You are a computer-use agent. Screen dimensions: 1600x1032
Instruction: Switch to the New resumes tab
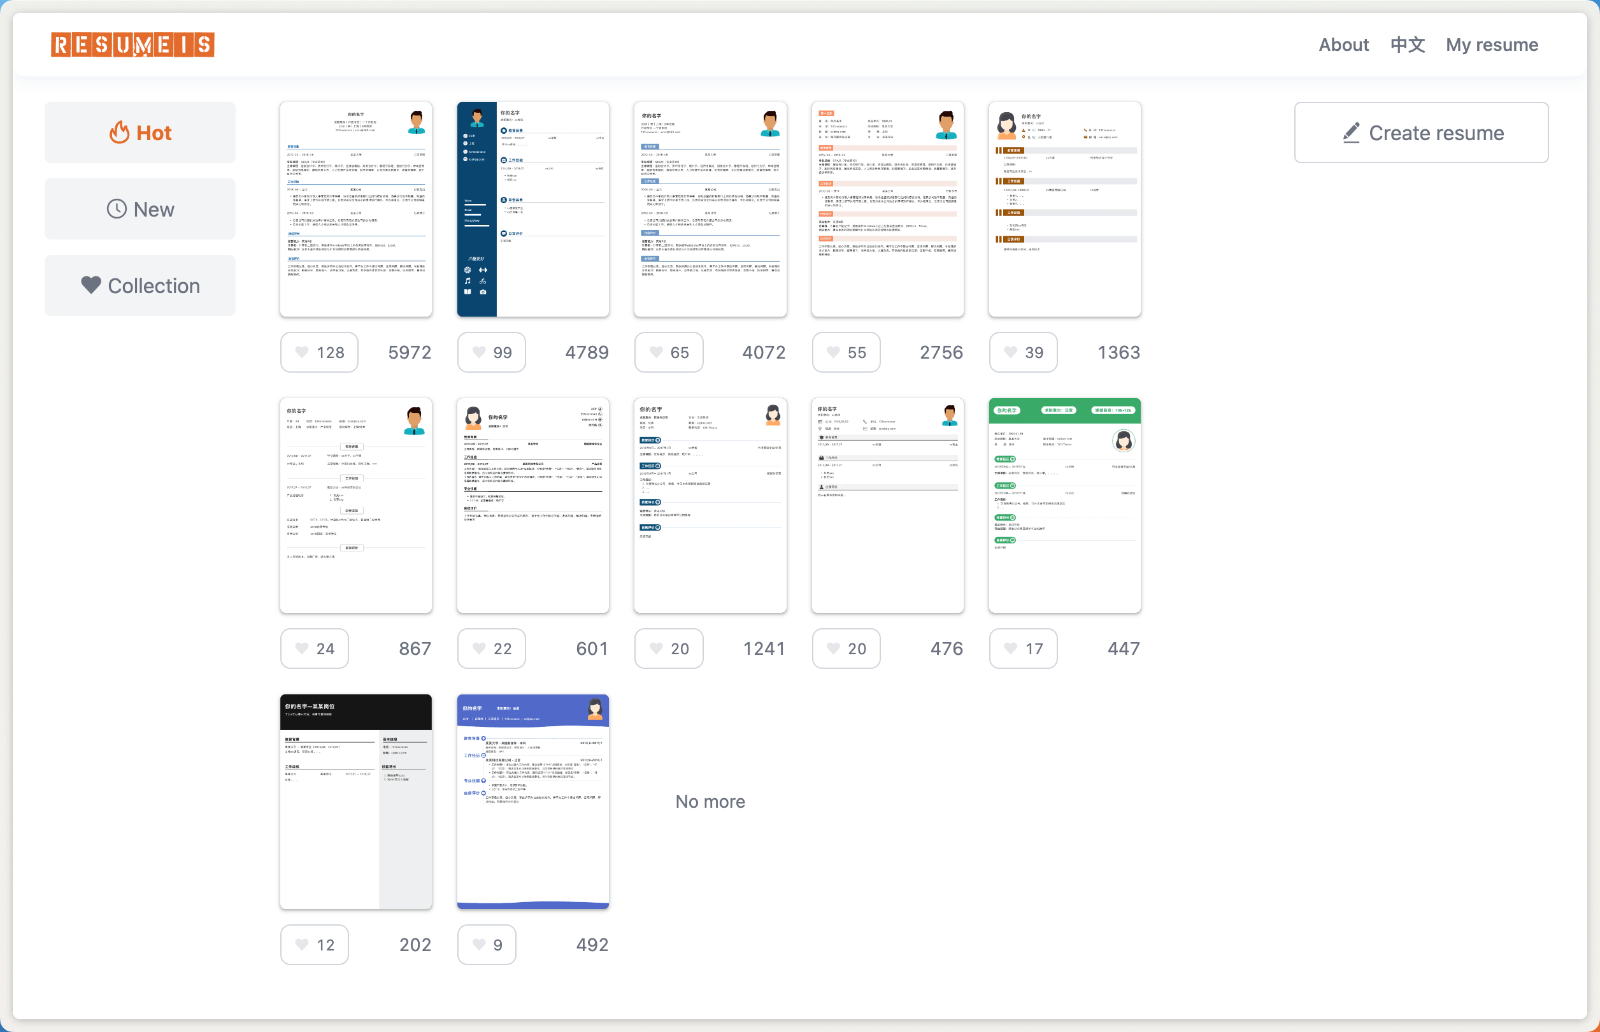click(140, 209)
